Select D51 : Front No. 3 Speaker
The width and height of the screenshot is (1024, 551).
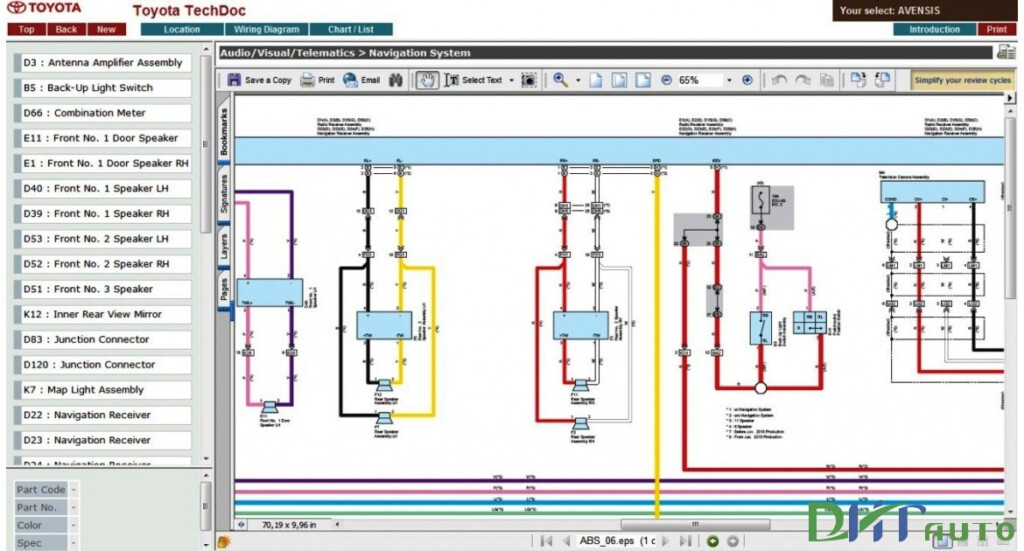103,289
